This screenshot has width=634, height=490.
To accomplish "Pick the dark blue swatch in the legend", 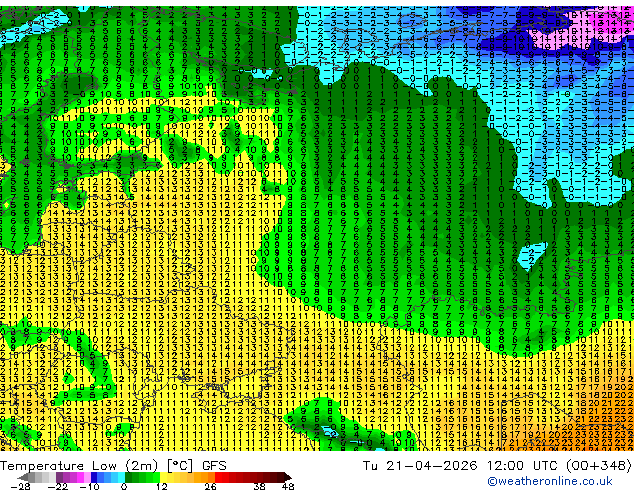I will [x=94, y=477].
